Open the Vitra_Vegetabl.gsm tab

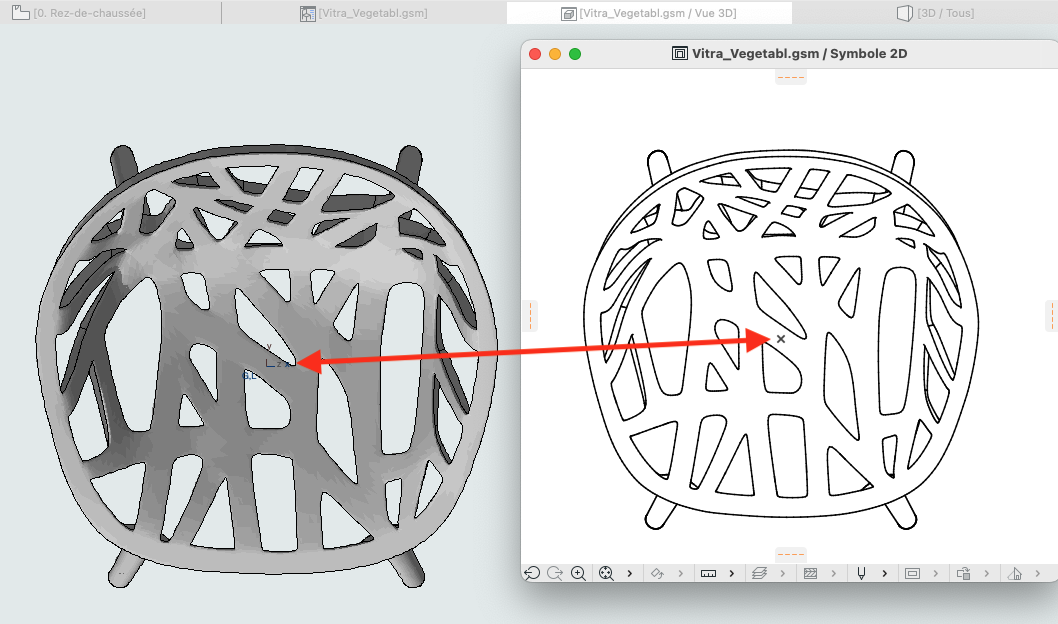[x=364, y=13]
